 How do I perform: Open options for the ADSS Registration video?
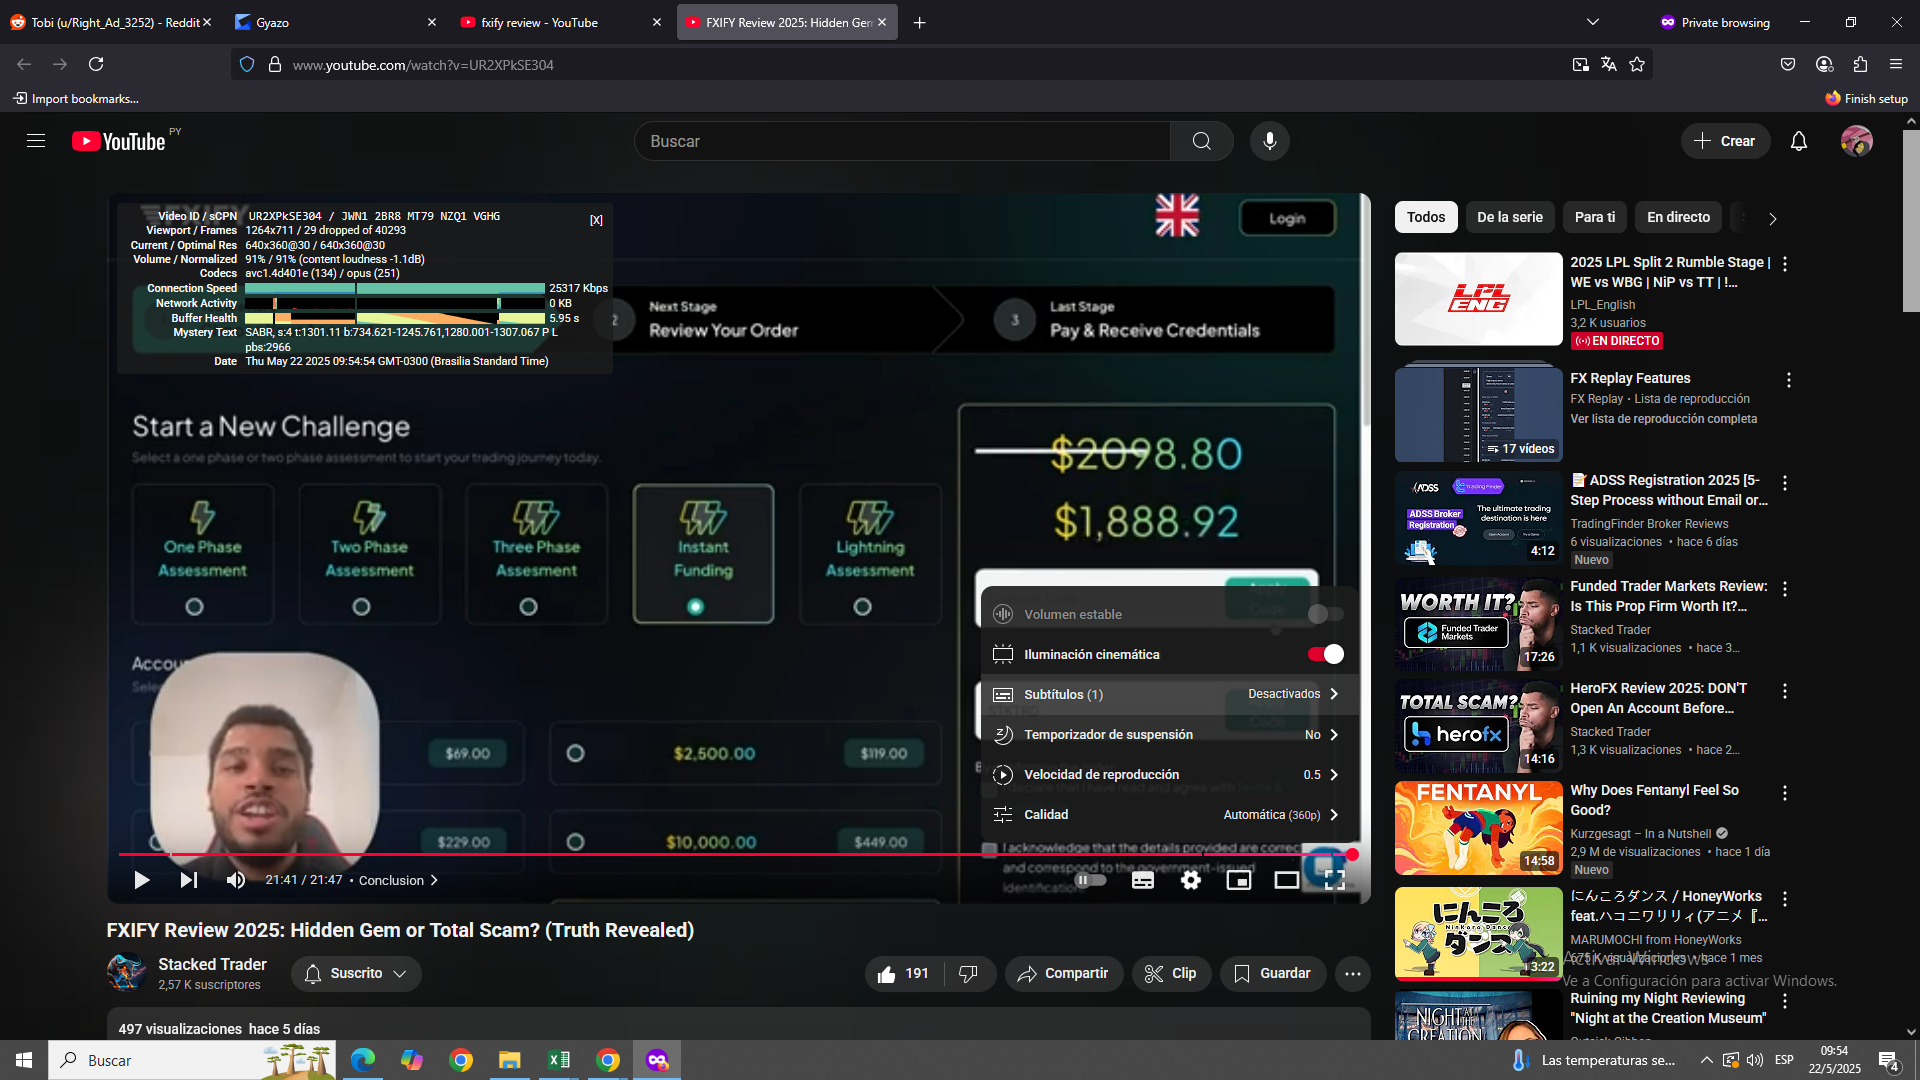click(1785, 483)
